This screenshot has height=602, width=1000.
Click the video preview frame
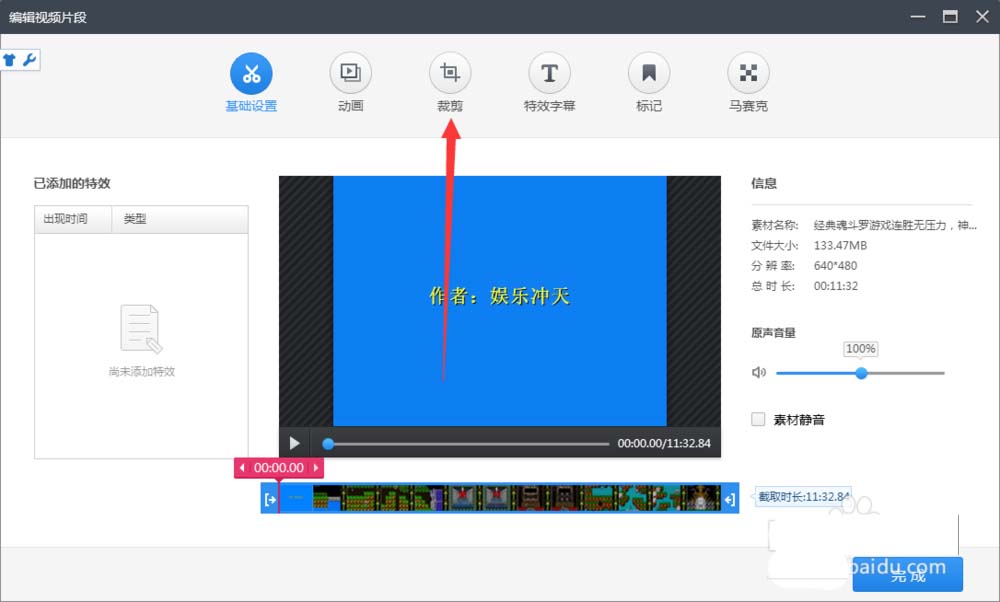[500, 301]
